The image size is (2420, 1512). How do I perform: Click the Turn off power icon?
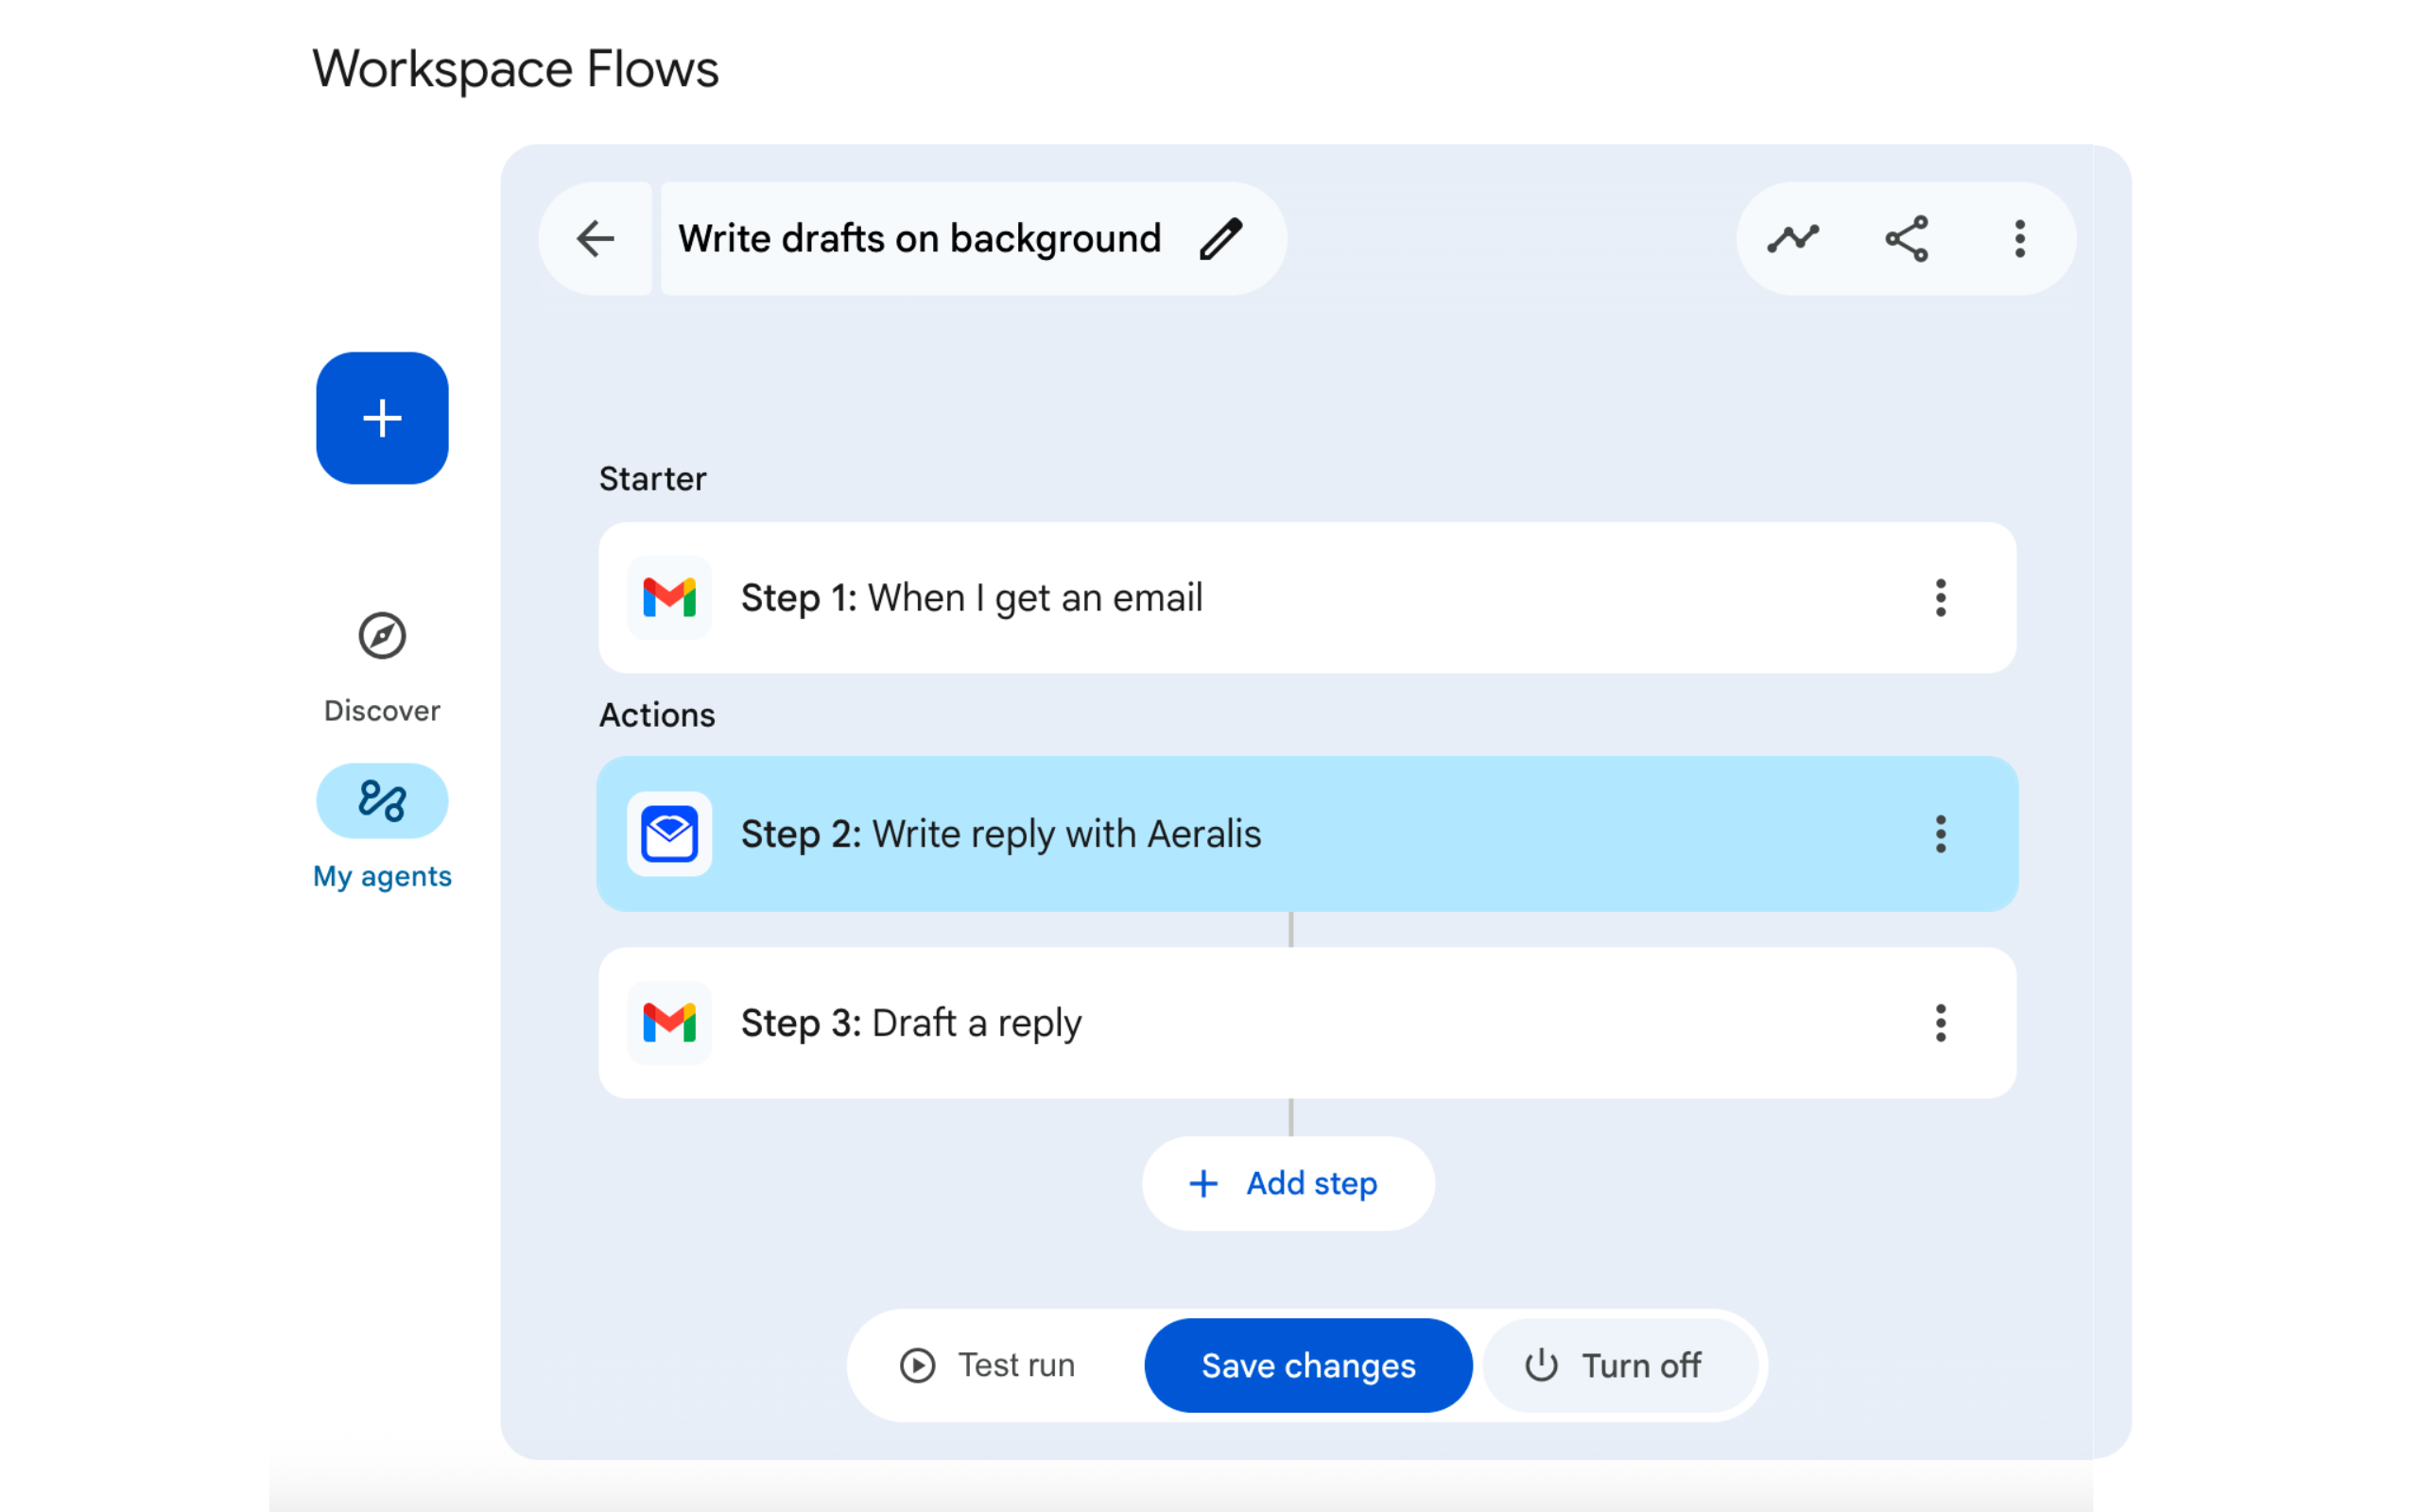(1540, 1365)
